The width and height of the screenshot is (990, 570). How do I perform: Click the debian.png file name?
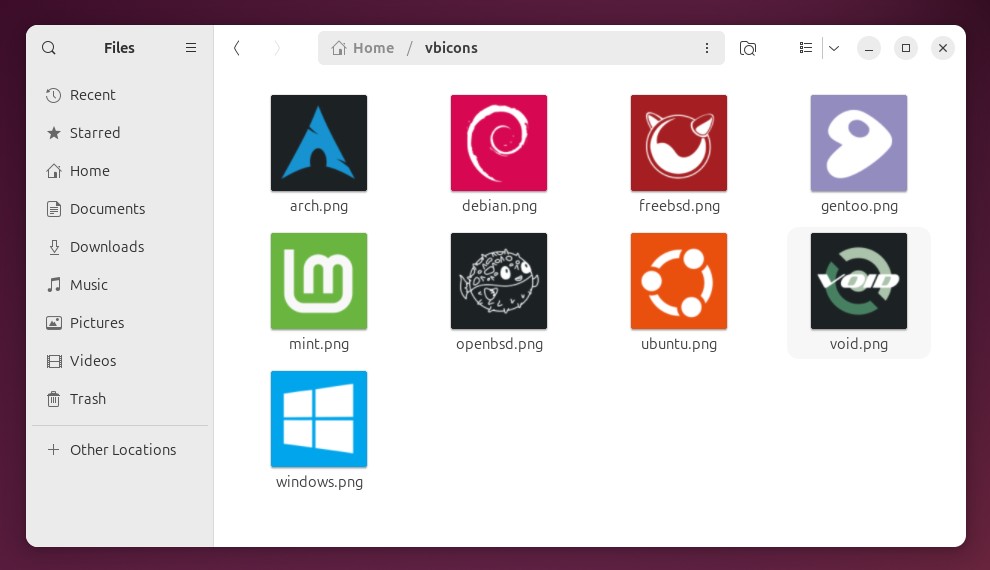[499, 206]
